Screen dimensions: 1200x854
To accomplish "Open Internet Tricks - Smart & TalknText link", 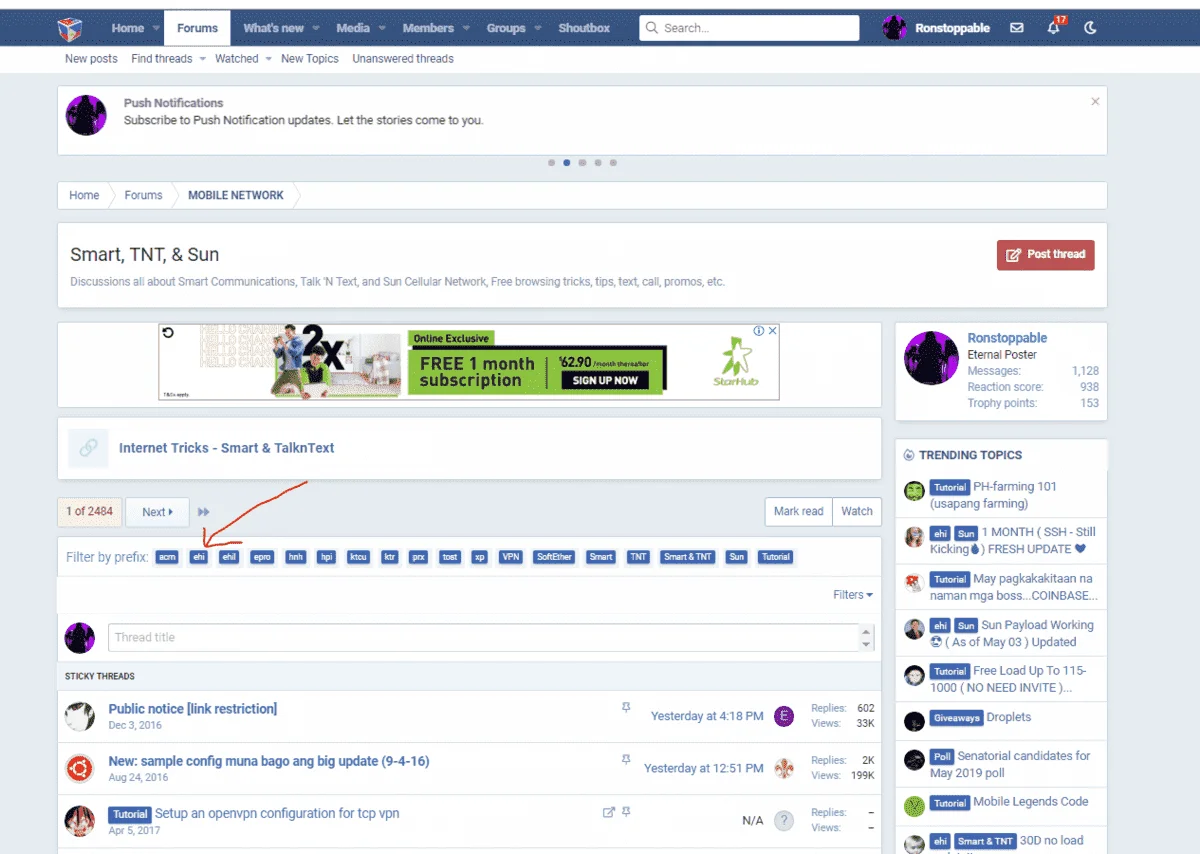I will pos(227,448).
